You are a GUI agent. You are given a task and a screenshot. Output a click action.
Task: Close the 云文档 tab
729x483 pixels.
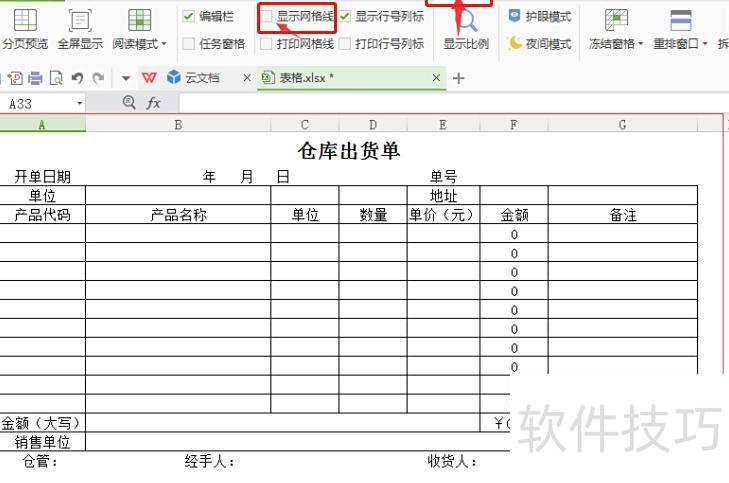247,78
